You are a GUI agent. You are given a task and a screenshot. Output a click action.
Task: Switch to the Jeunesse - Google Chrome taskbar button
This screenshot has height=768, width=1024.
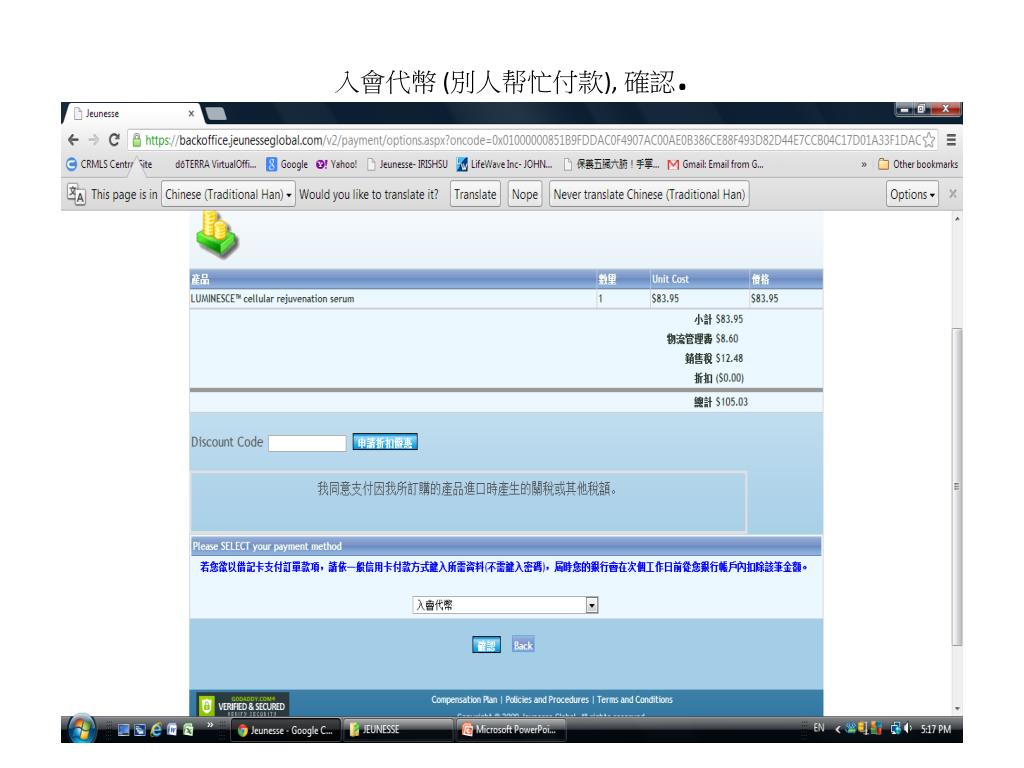pyautogui.click(x=285, y=730)
